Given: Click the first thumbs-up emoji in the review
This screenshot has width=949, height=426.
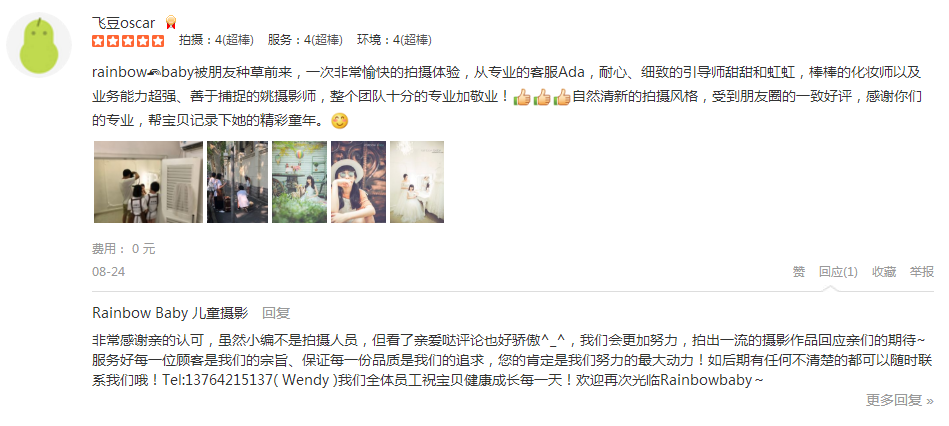Looking at the screenshot, I should (522, 97).
